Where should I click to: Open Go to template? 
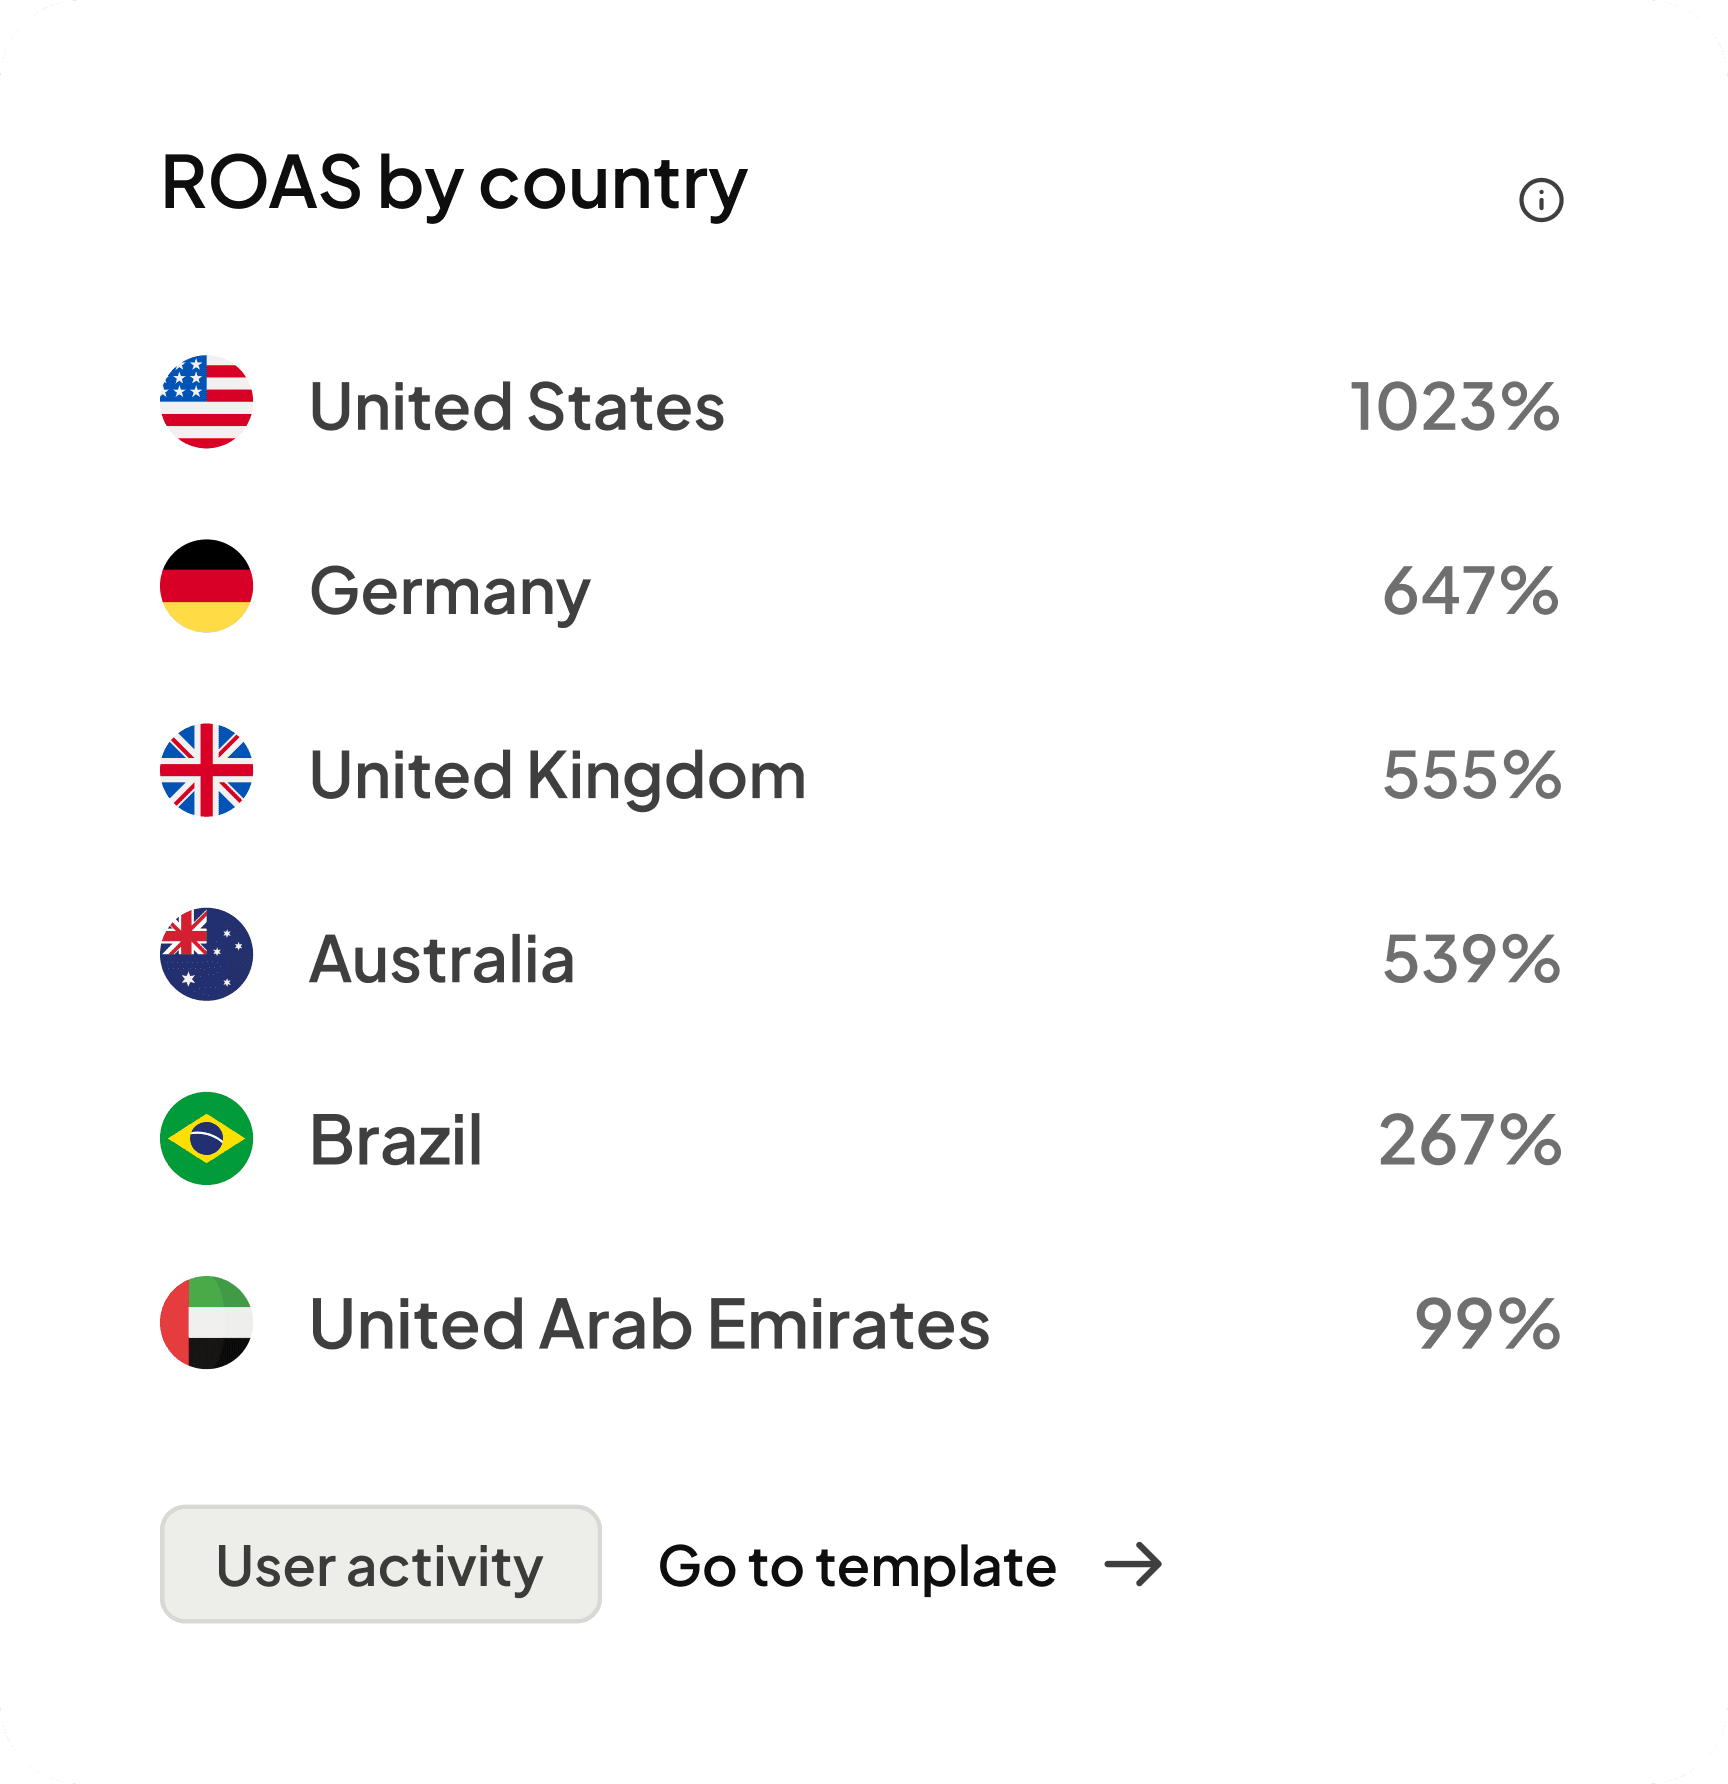point(858,1565)
